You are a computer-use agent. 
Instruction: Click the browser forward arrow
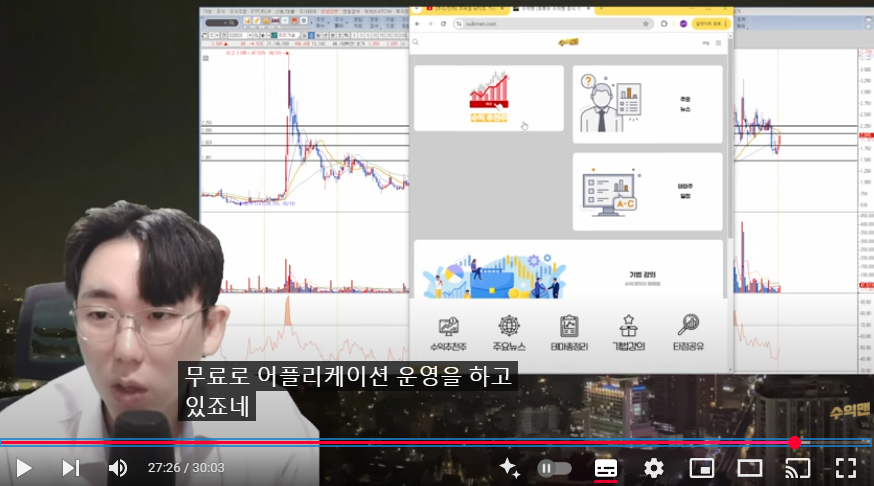point(430,23)
